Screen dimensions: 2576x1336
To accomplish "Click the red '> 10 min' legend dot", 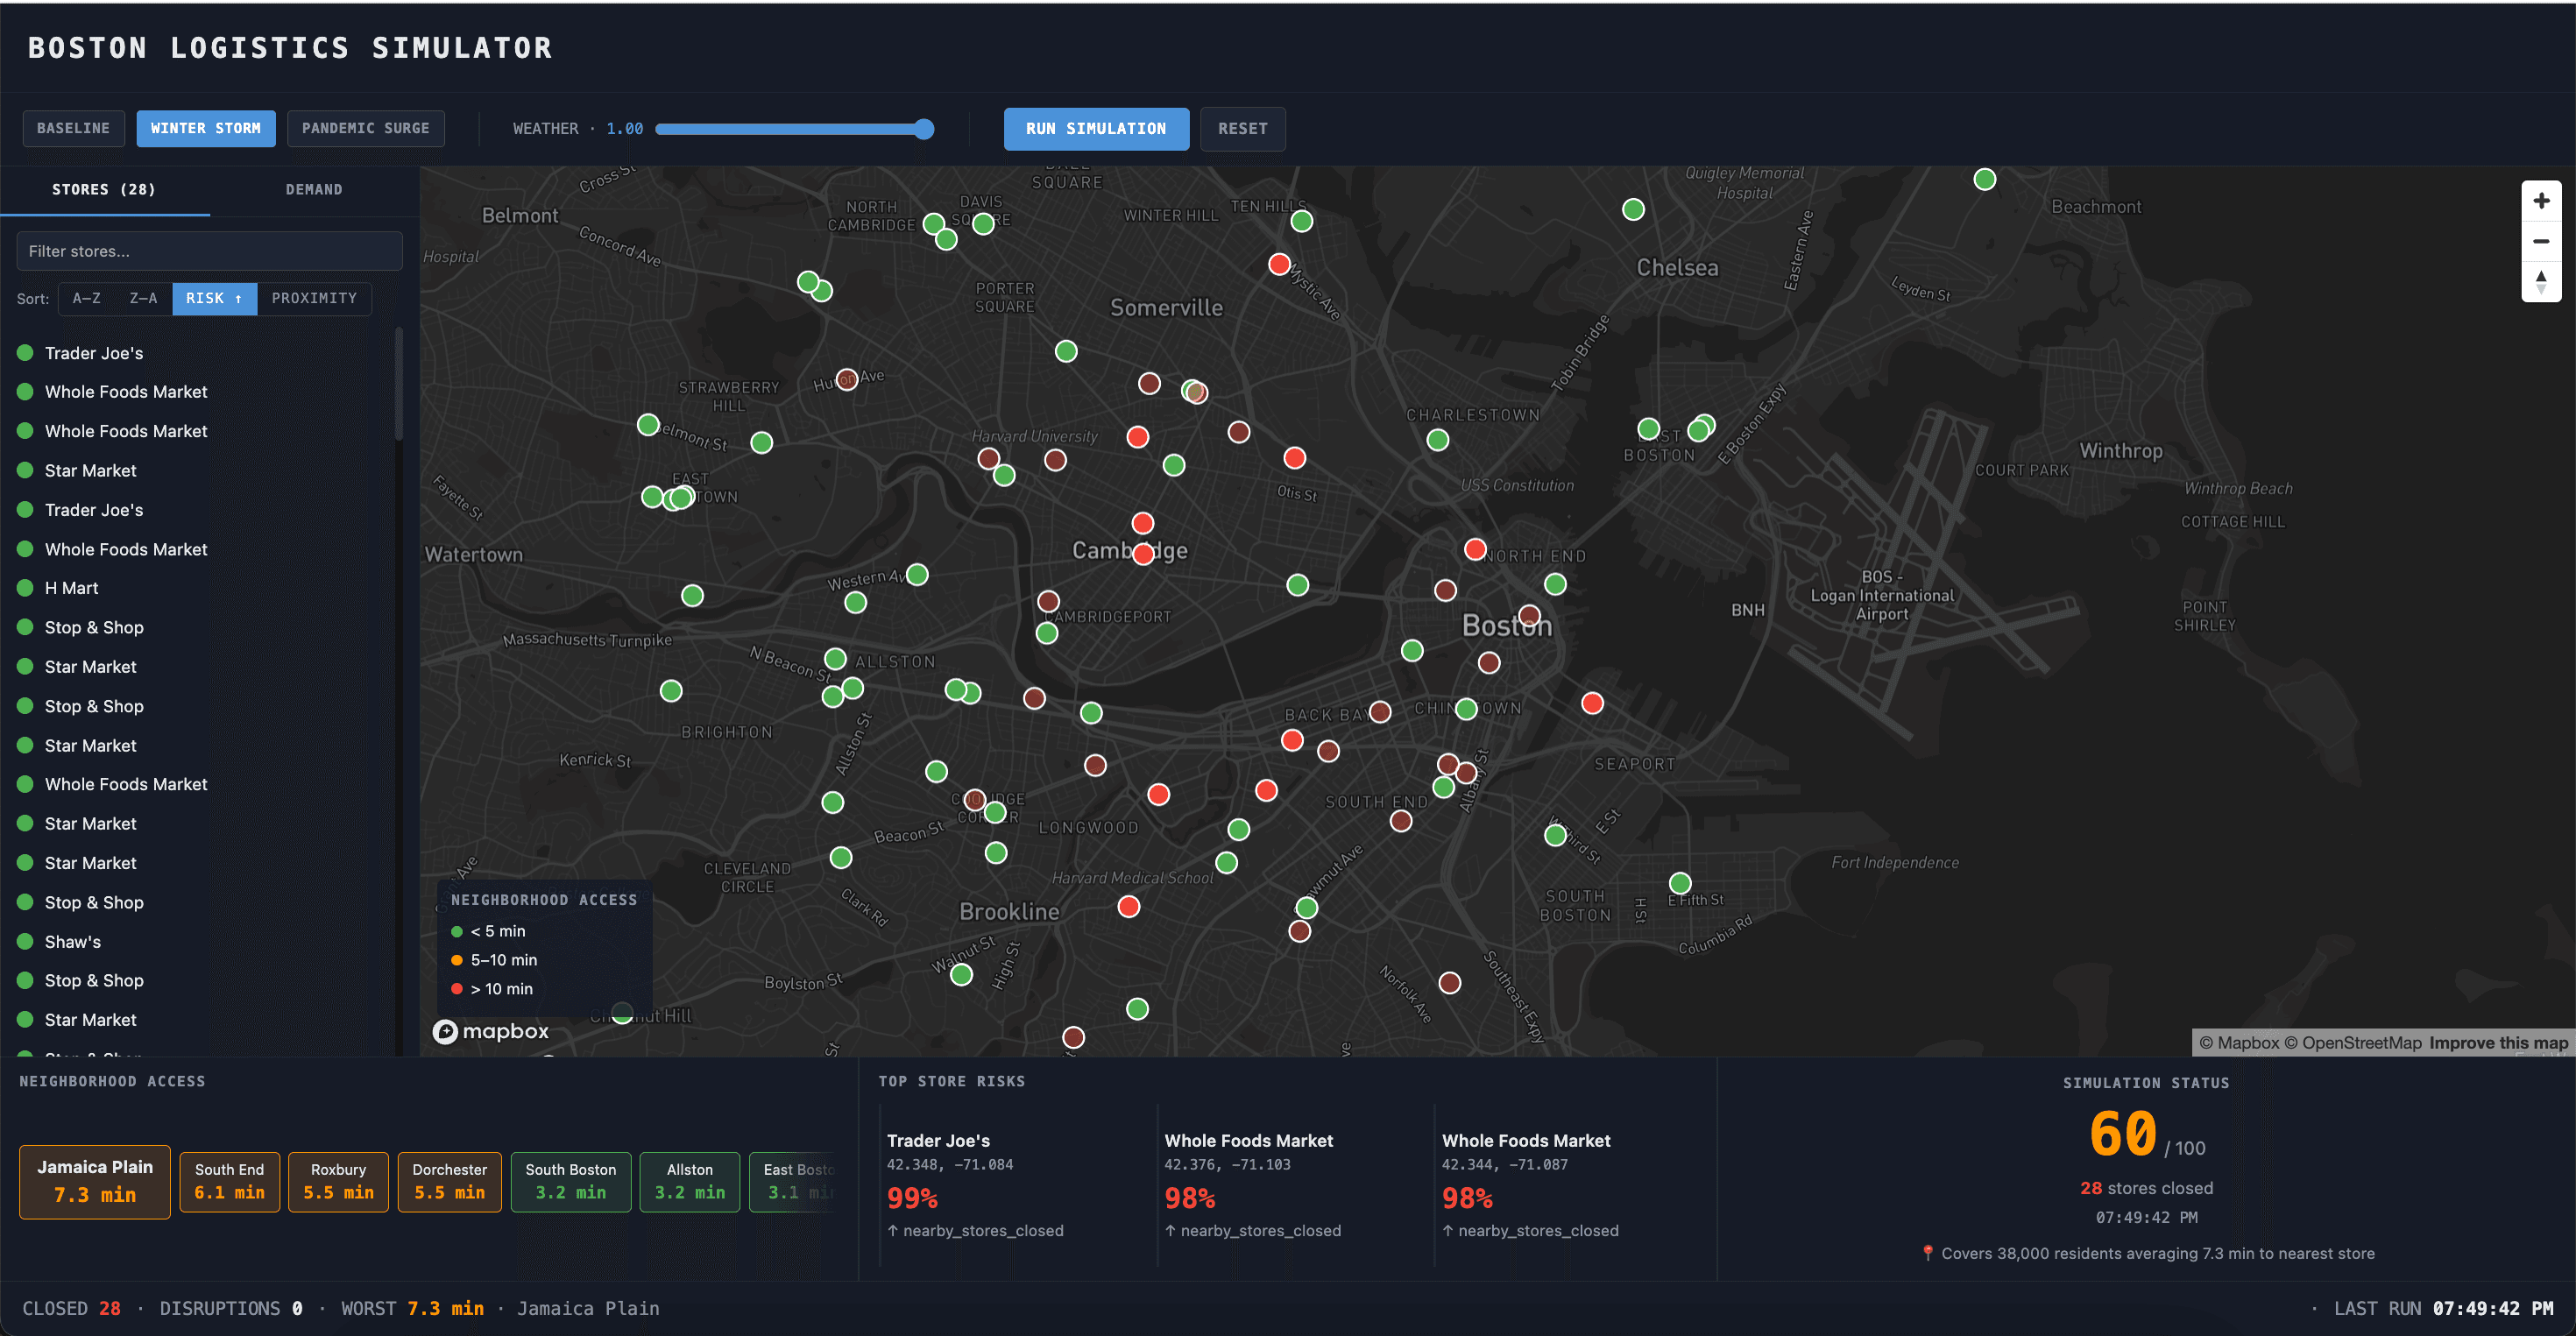I will coord(460,988).
